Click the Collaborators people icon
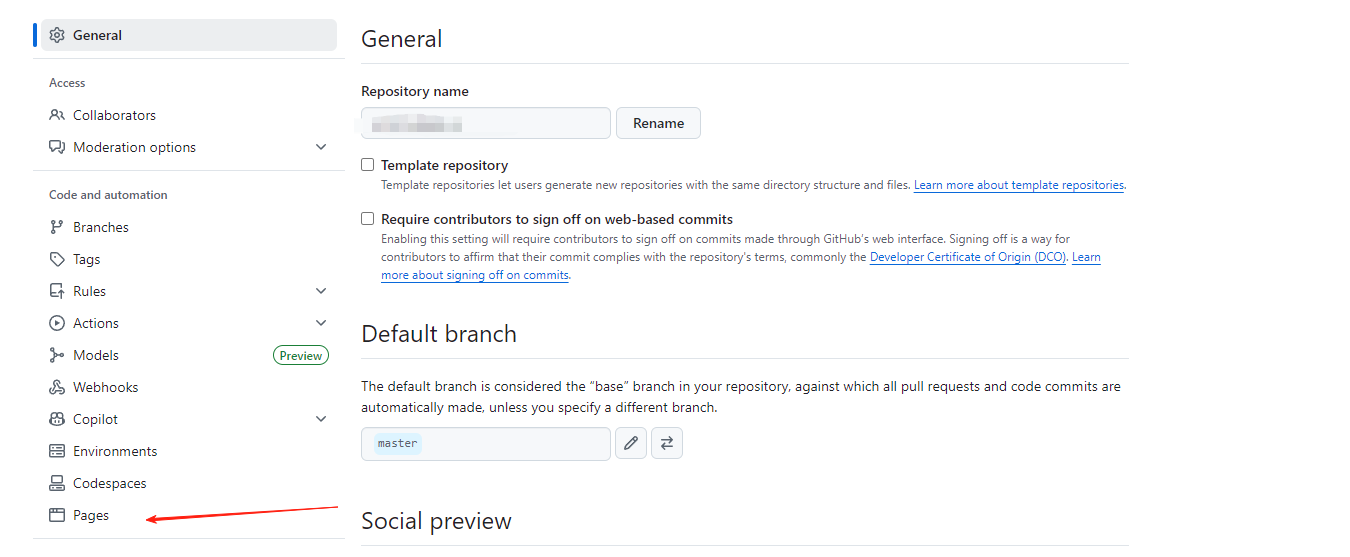 pyautogui.click(x=57, y=115)
